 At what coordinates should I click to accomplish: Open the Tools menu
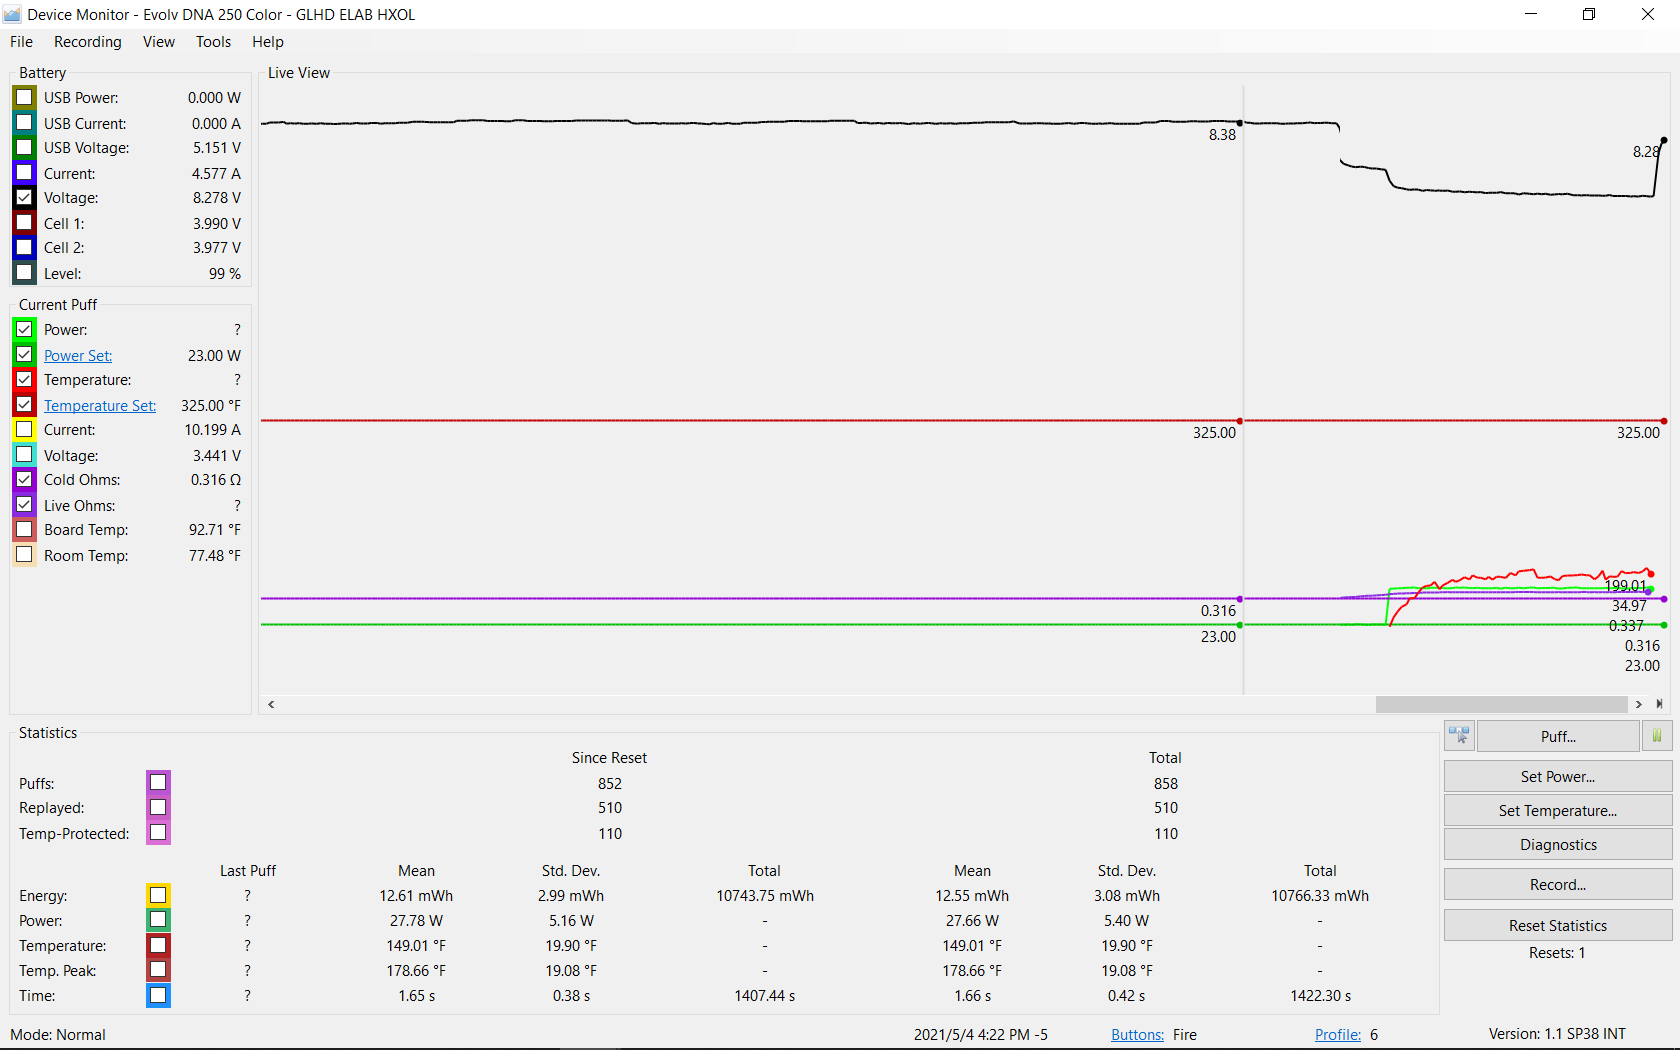[213, 42]
